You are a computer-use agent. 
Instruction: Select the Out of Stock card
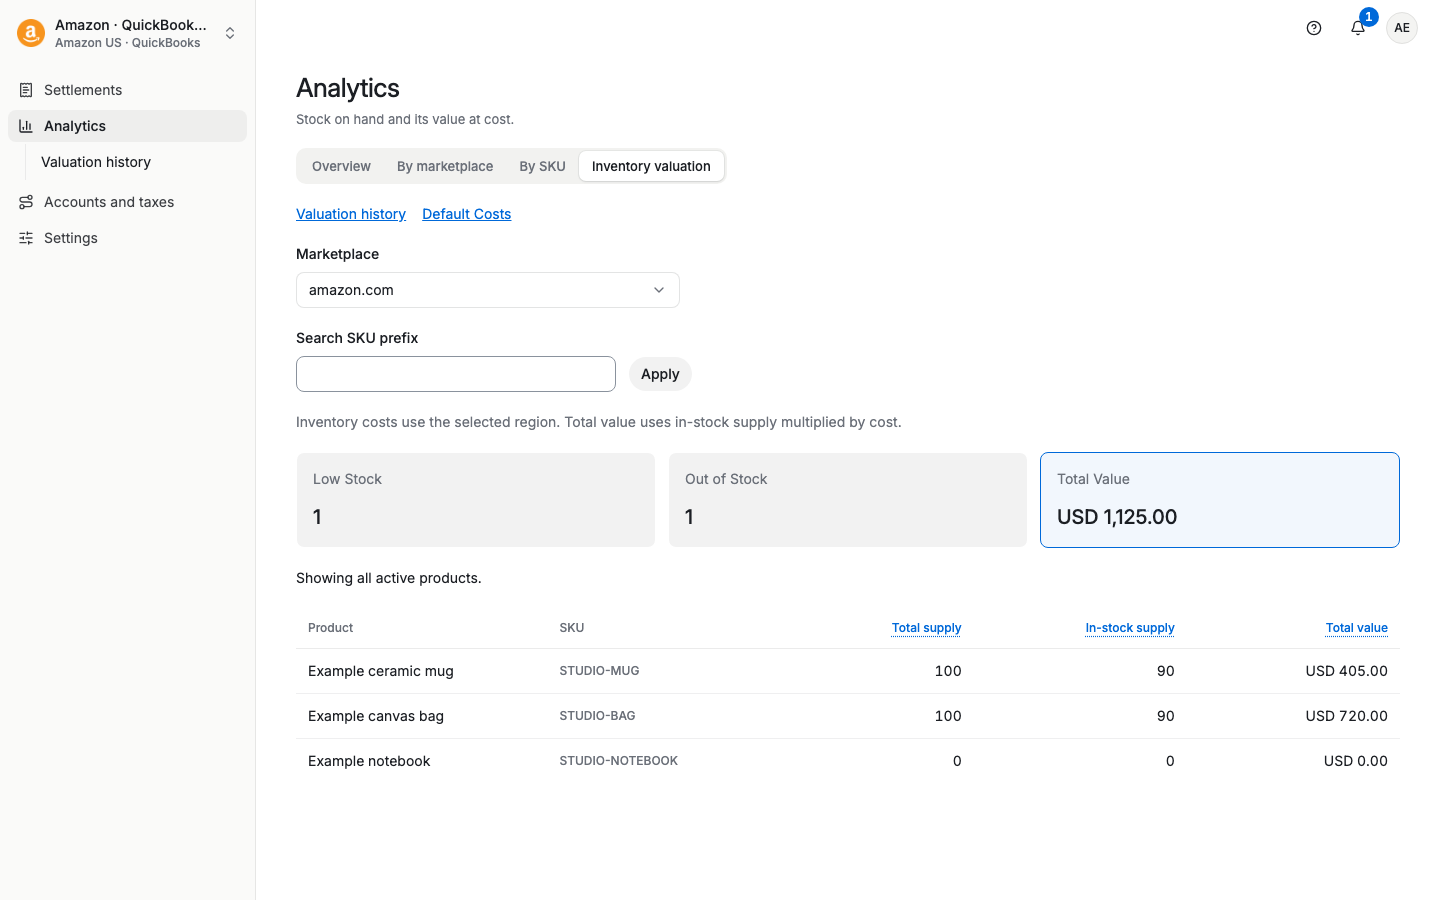(x=848, y=500)
